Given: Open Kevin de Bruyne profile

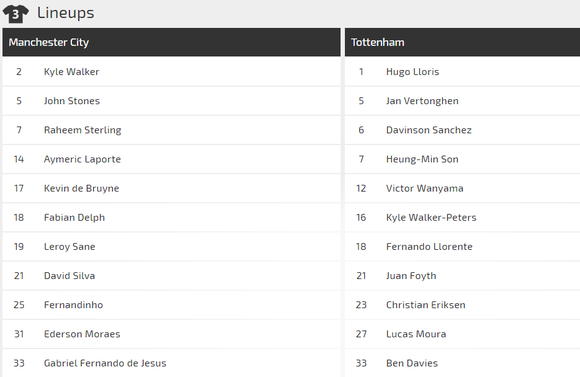Looking at the screenshot, I should pos(81,188).
